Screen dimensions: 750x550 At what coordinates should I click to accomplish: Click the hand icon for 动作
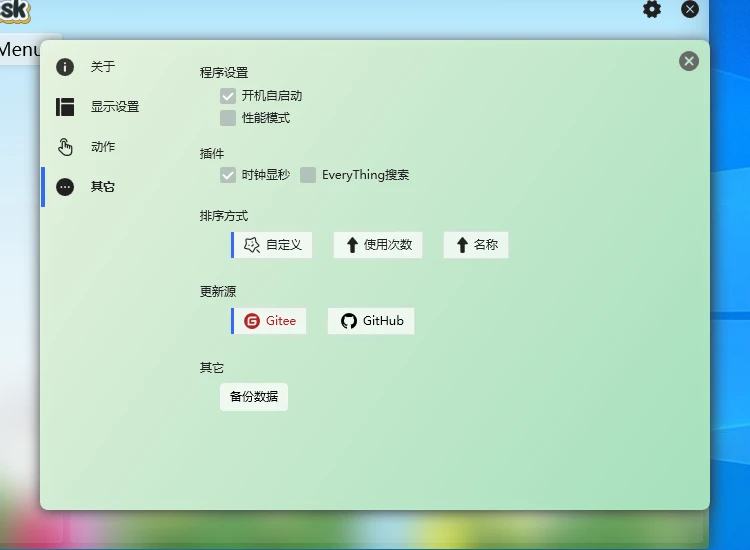click(65, 147)
